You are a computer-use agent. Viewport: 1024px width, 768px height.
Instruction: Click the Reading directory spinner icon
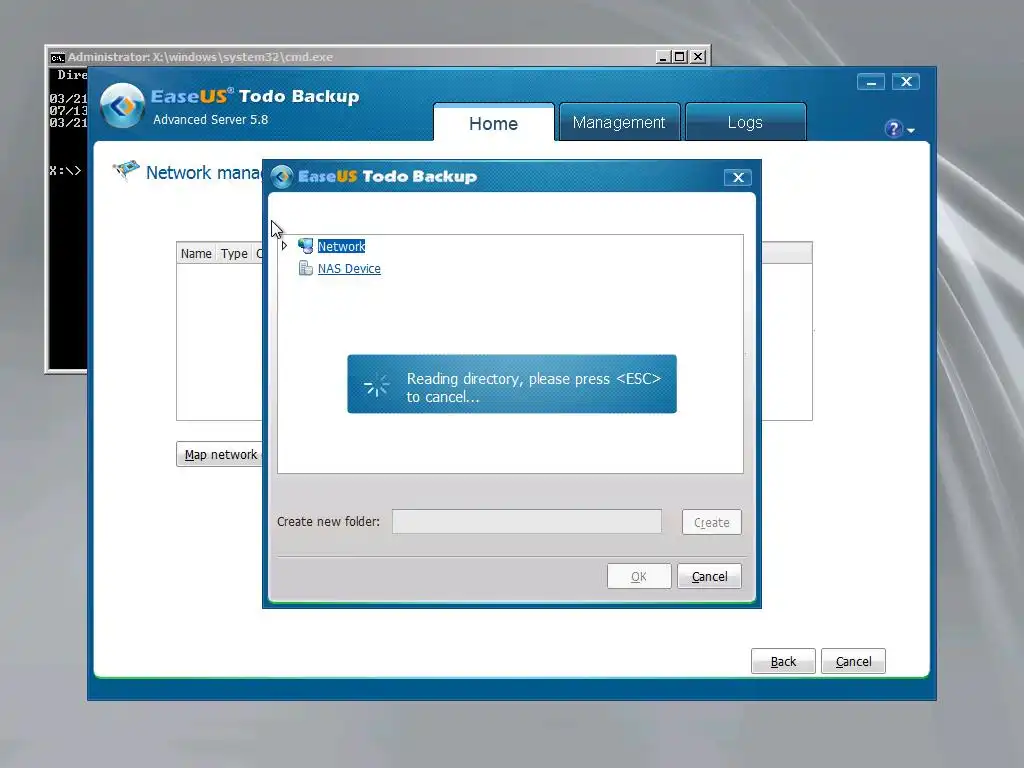[376, 385]
